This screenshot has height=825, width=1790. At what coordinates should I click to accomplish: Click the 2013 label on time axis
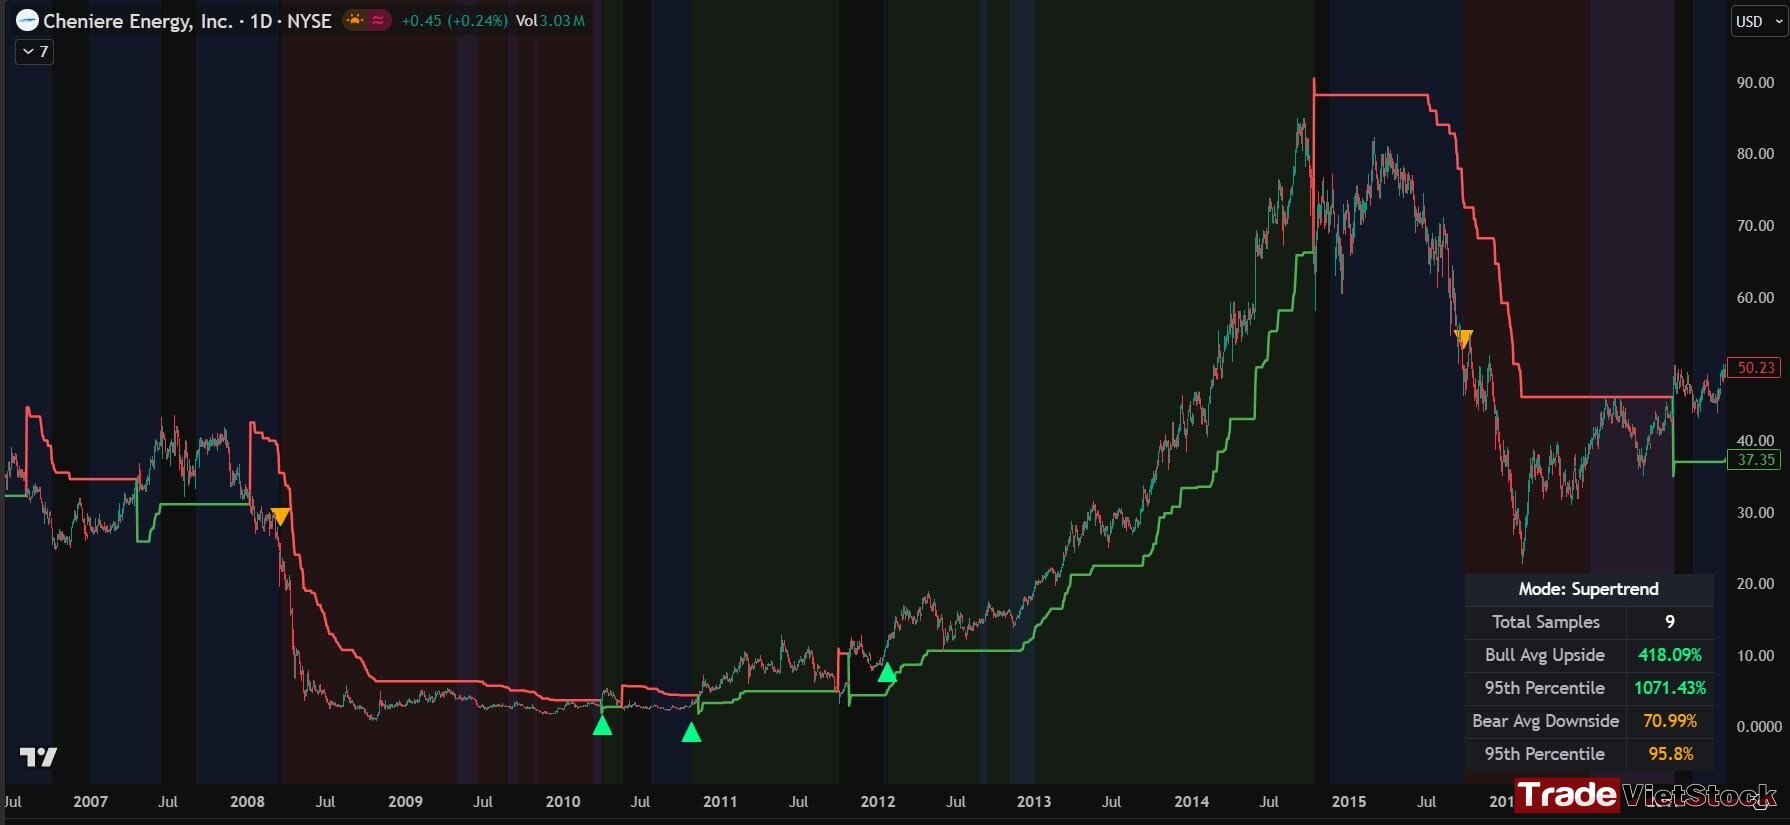click(x=1034, y=802)
